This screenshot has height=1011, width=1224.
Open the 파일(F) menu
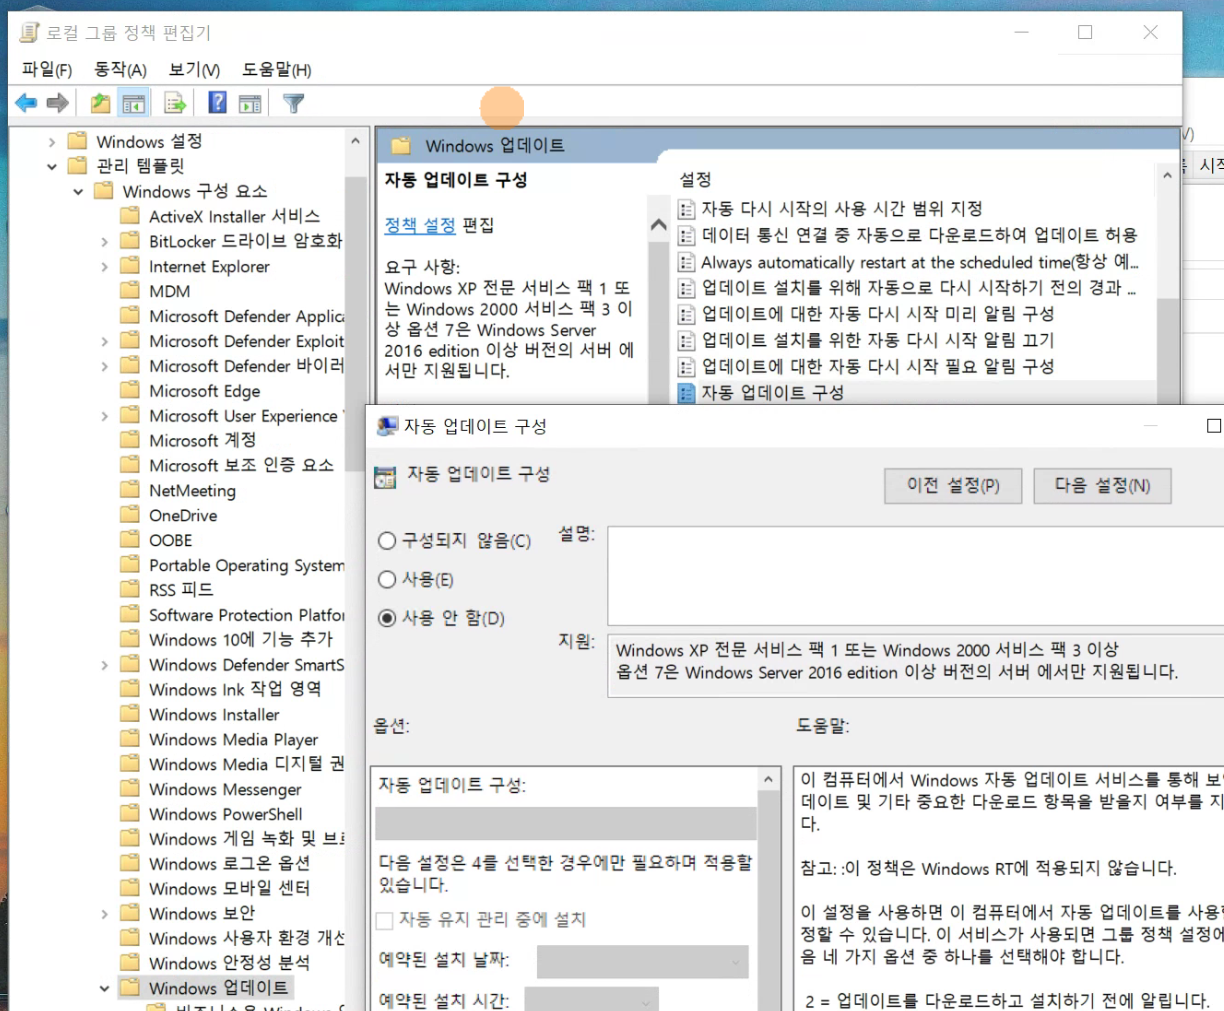(47, 69)
